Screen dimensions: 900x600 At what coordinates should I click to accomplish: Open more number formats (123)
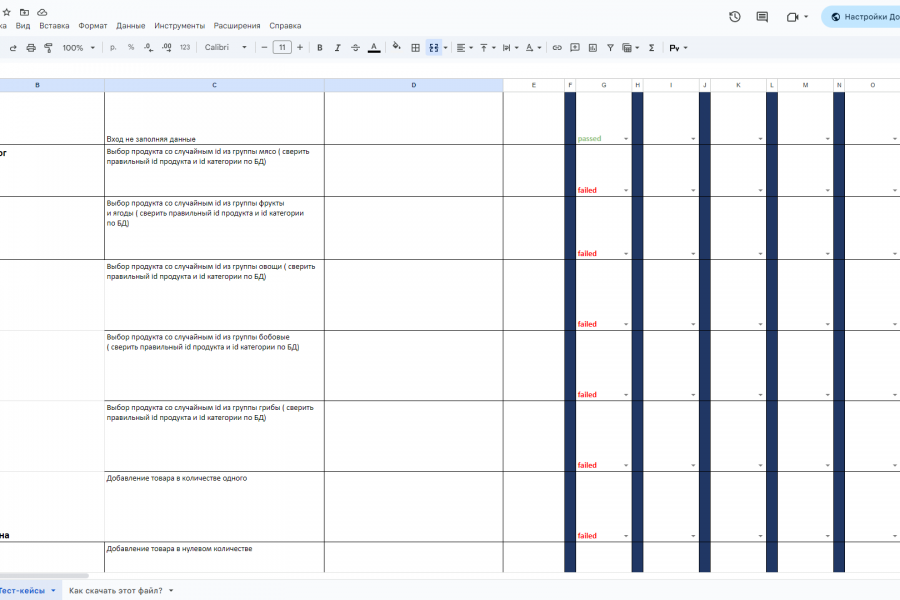tap(185, 48)
